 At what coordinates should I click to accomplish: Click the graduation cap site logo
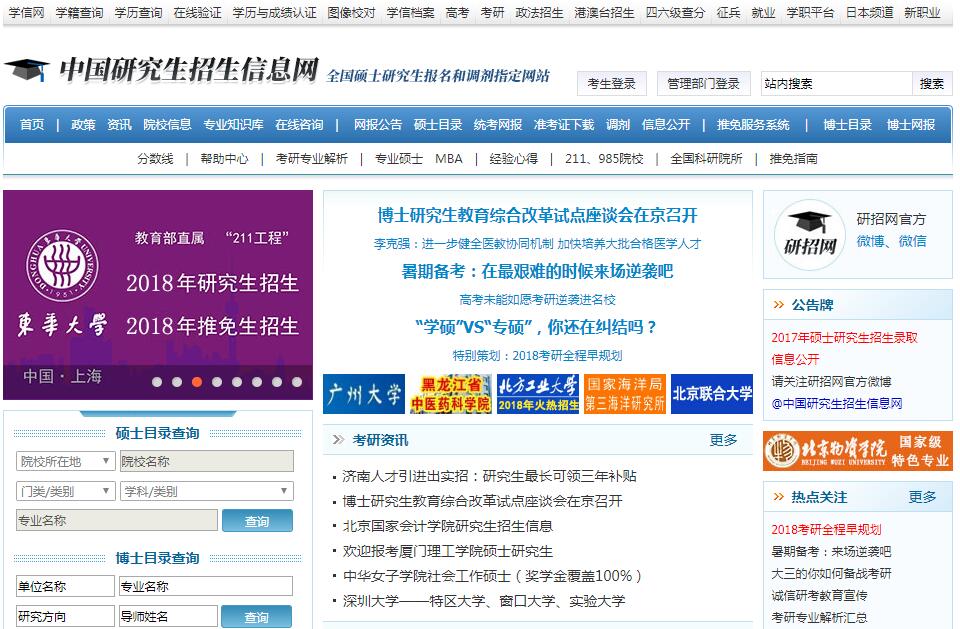point(27,69)
